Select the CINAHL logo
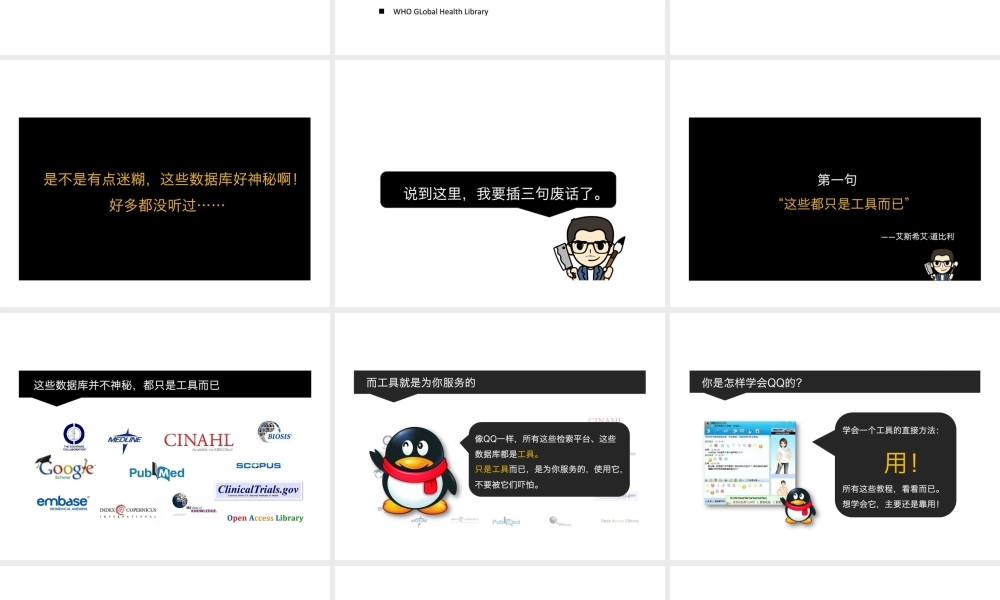The image size is (1000, 600). coord(198,441)
